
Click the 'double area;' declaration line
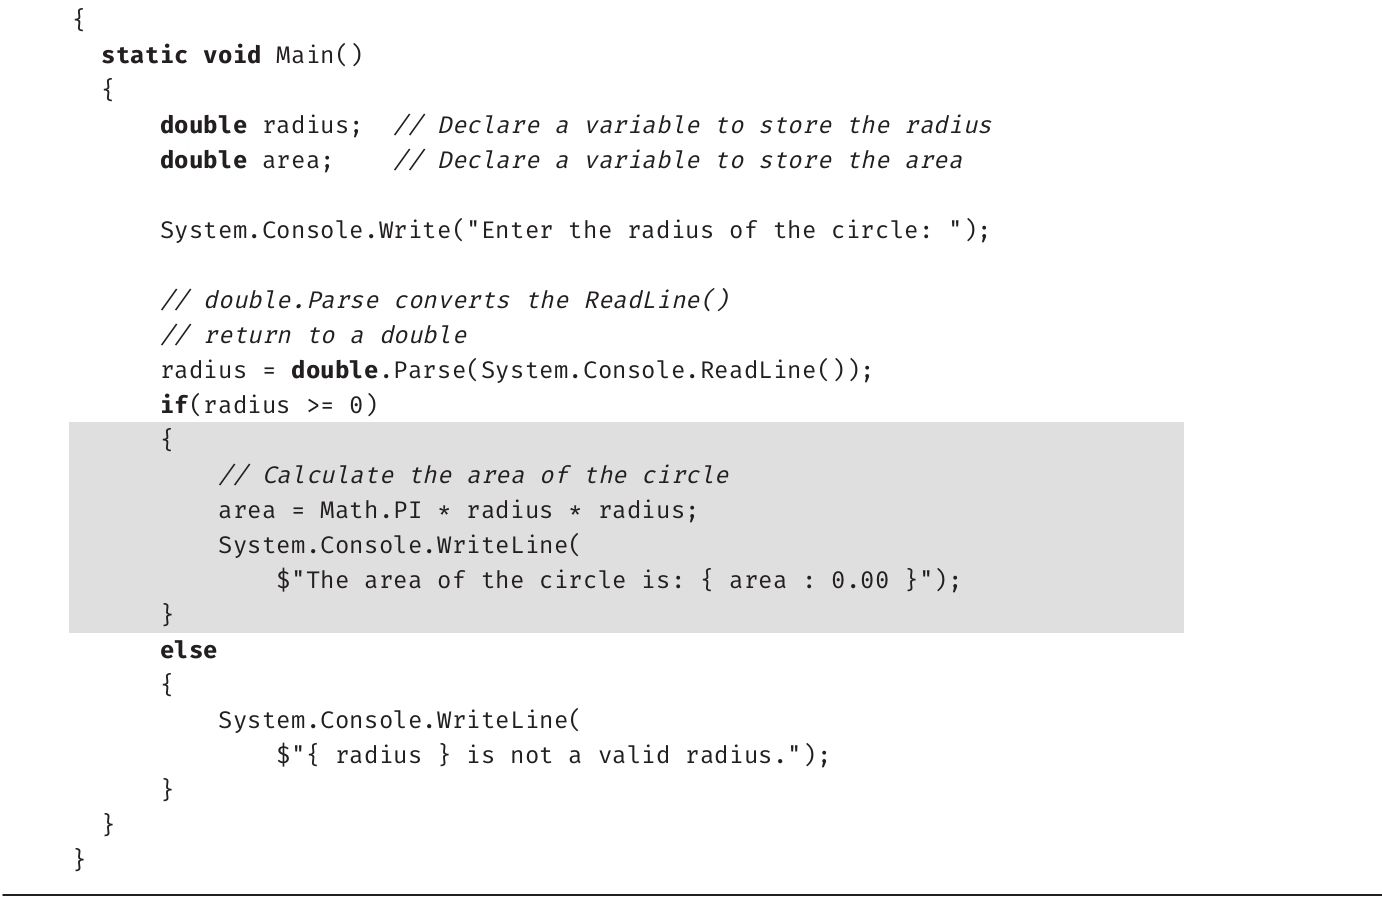click(245, 160)
